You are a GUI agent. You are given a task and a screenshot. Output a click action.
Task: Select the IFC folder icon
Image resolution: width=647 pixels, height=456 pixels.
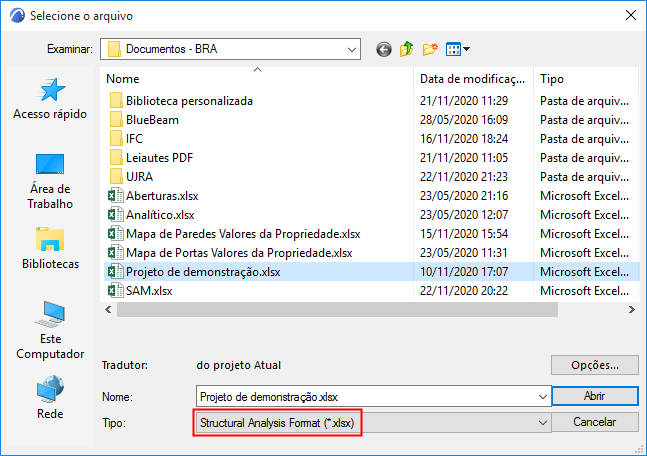tap(116, 139)
